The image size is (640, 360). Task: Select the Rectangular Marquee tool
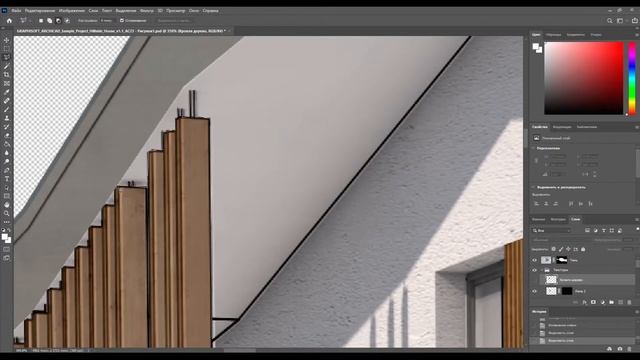[7, 49]
